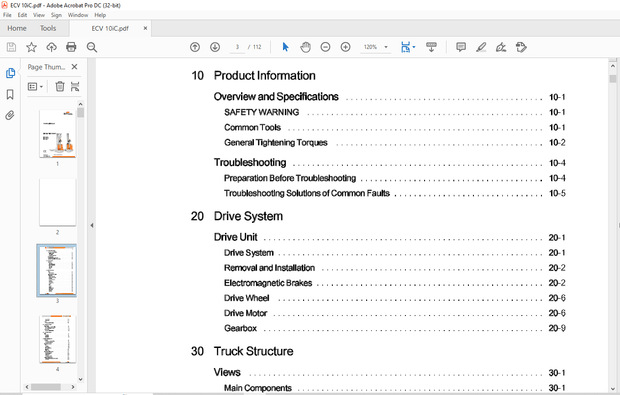
Task: Open the File menu
Action: (7, 15)
